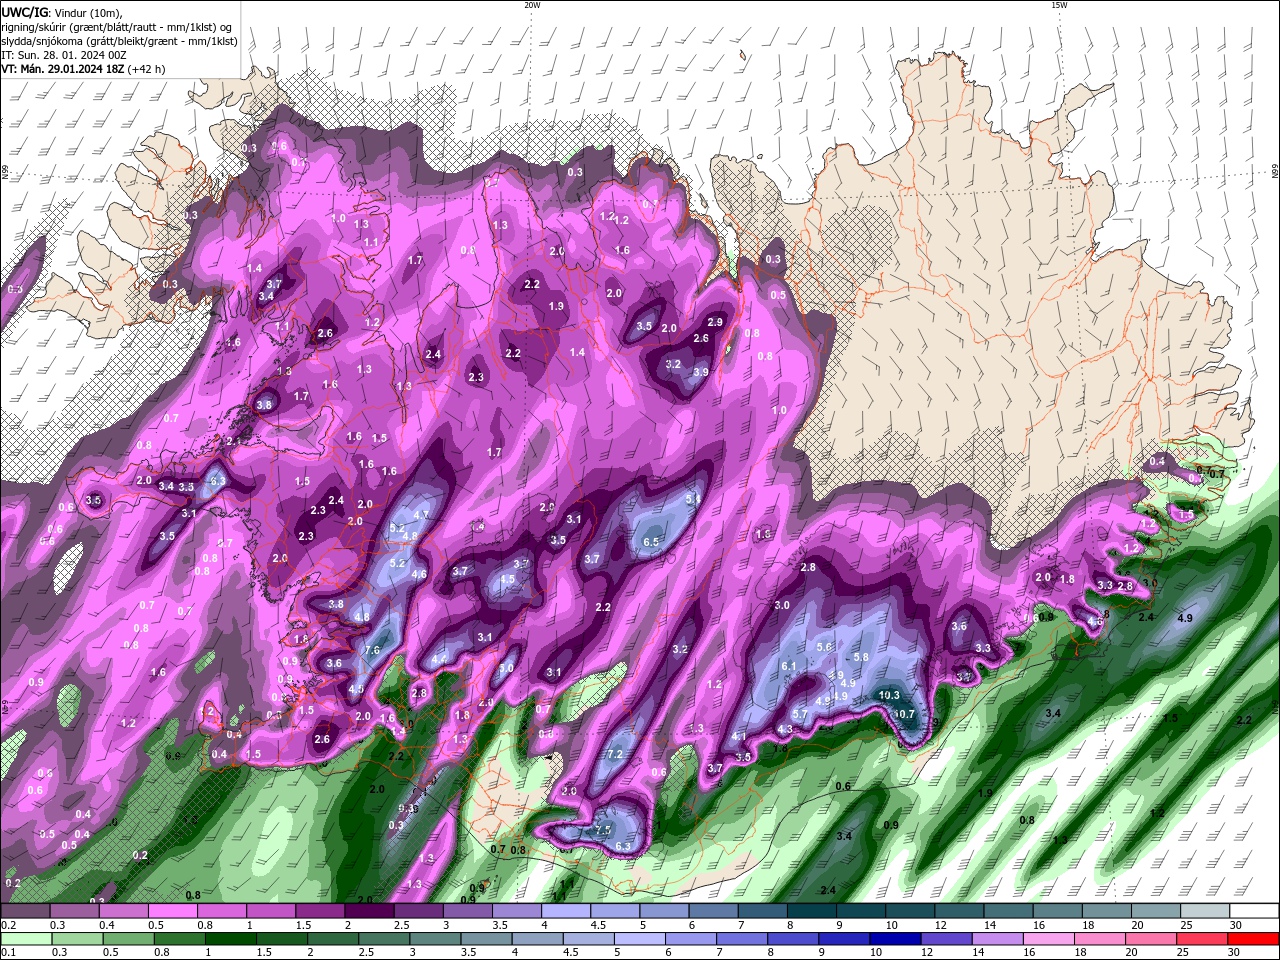1280x960 pixels.
Task: Click the '15W' longitude label
Action: coord(1059,5)
